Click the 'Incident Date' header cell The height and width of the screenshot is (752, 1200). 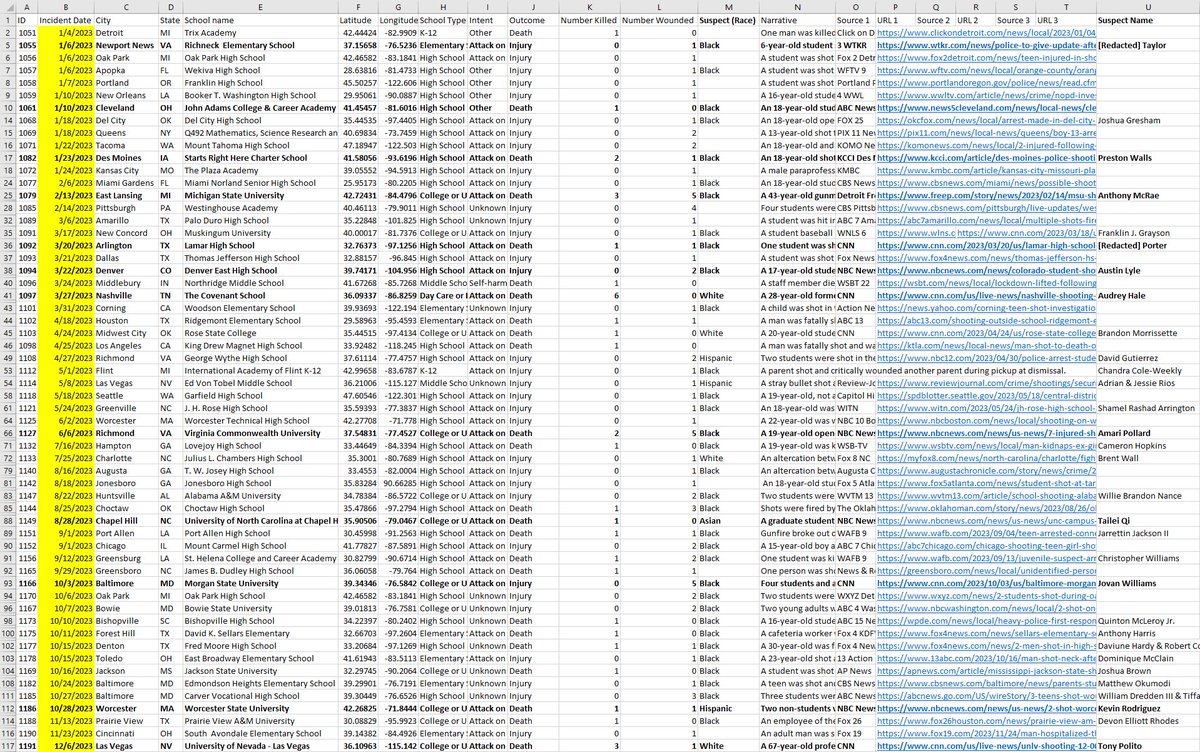click(65, 20)
